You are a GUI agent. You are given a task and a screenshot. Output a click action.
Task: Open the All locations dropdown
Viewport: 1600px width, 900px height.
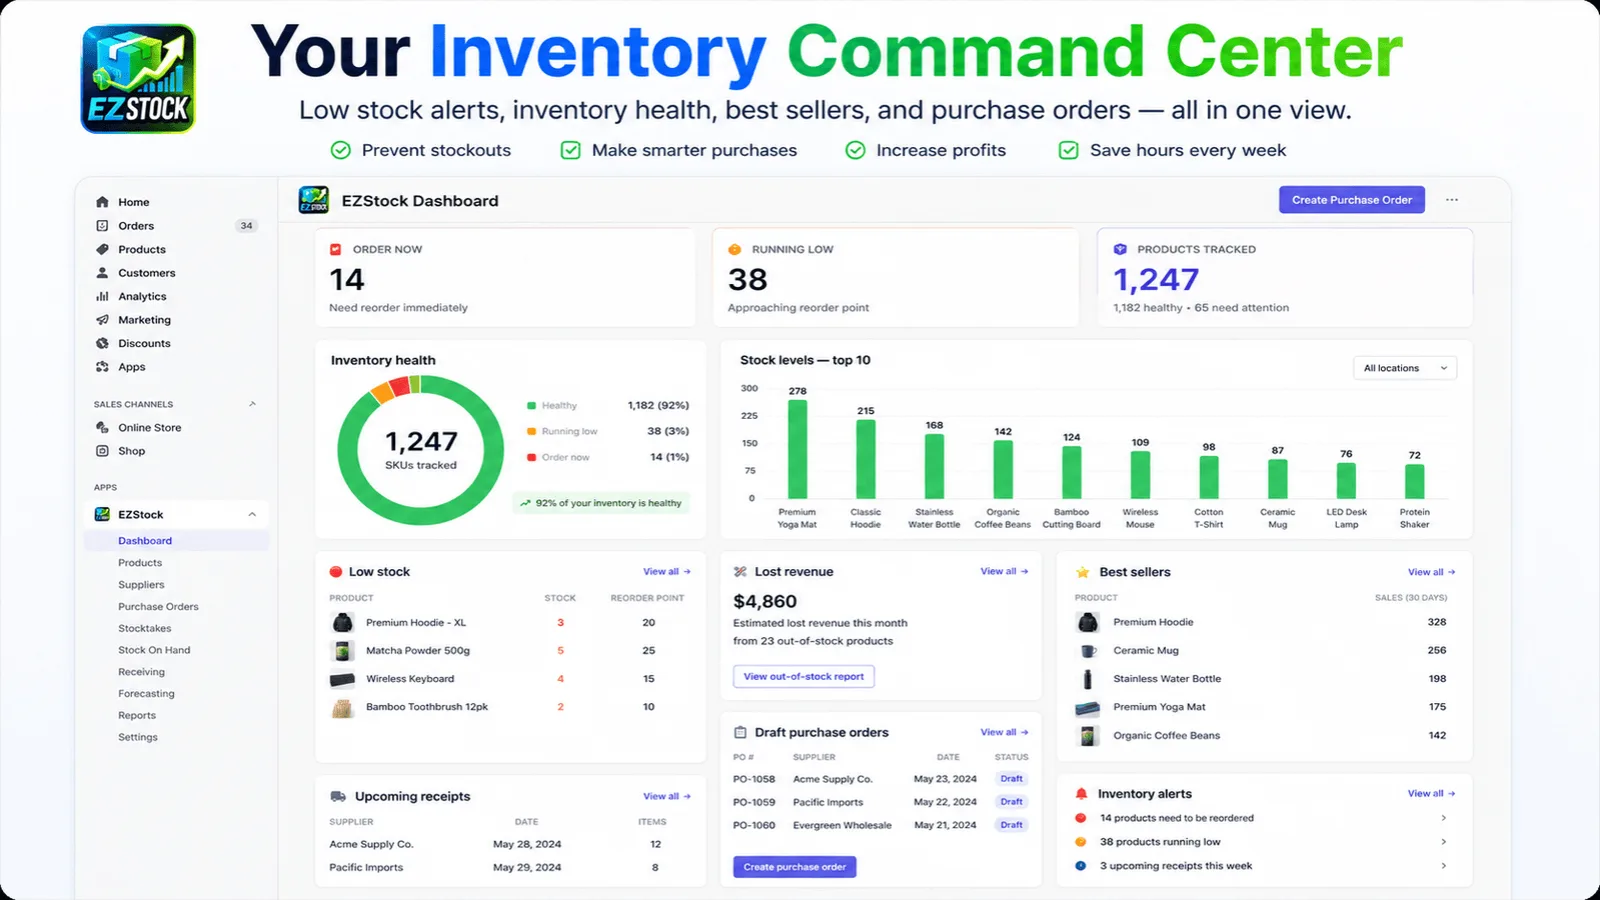point(1405,368)
